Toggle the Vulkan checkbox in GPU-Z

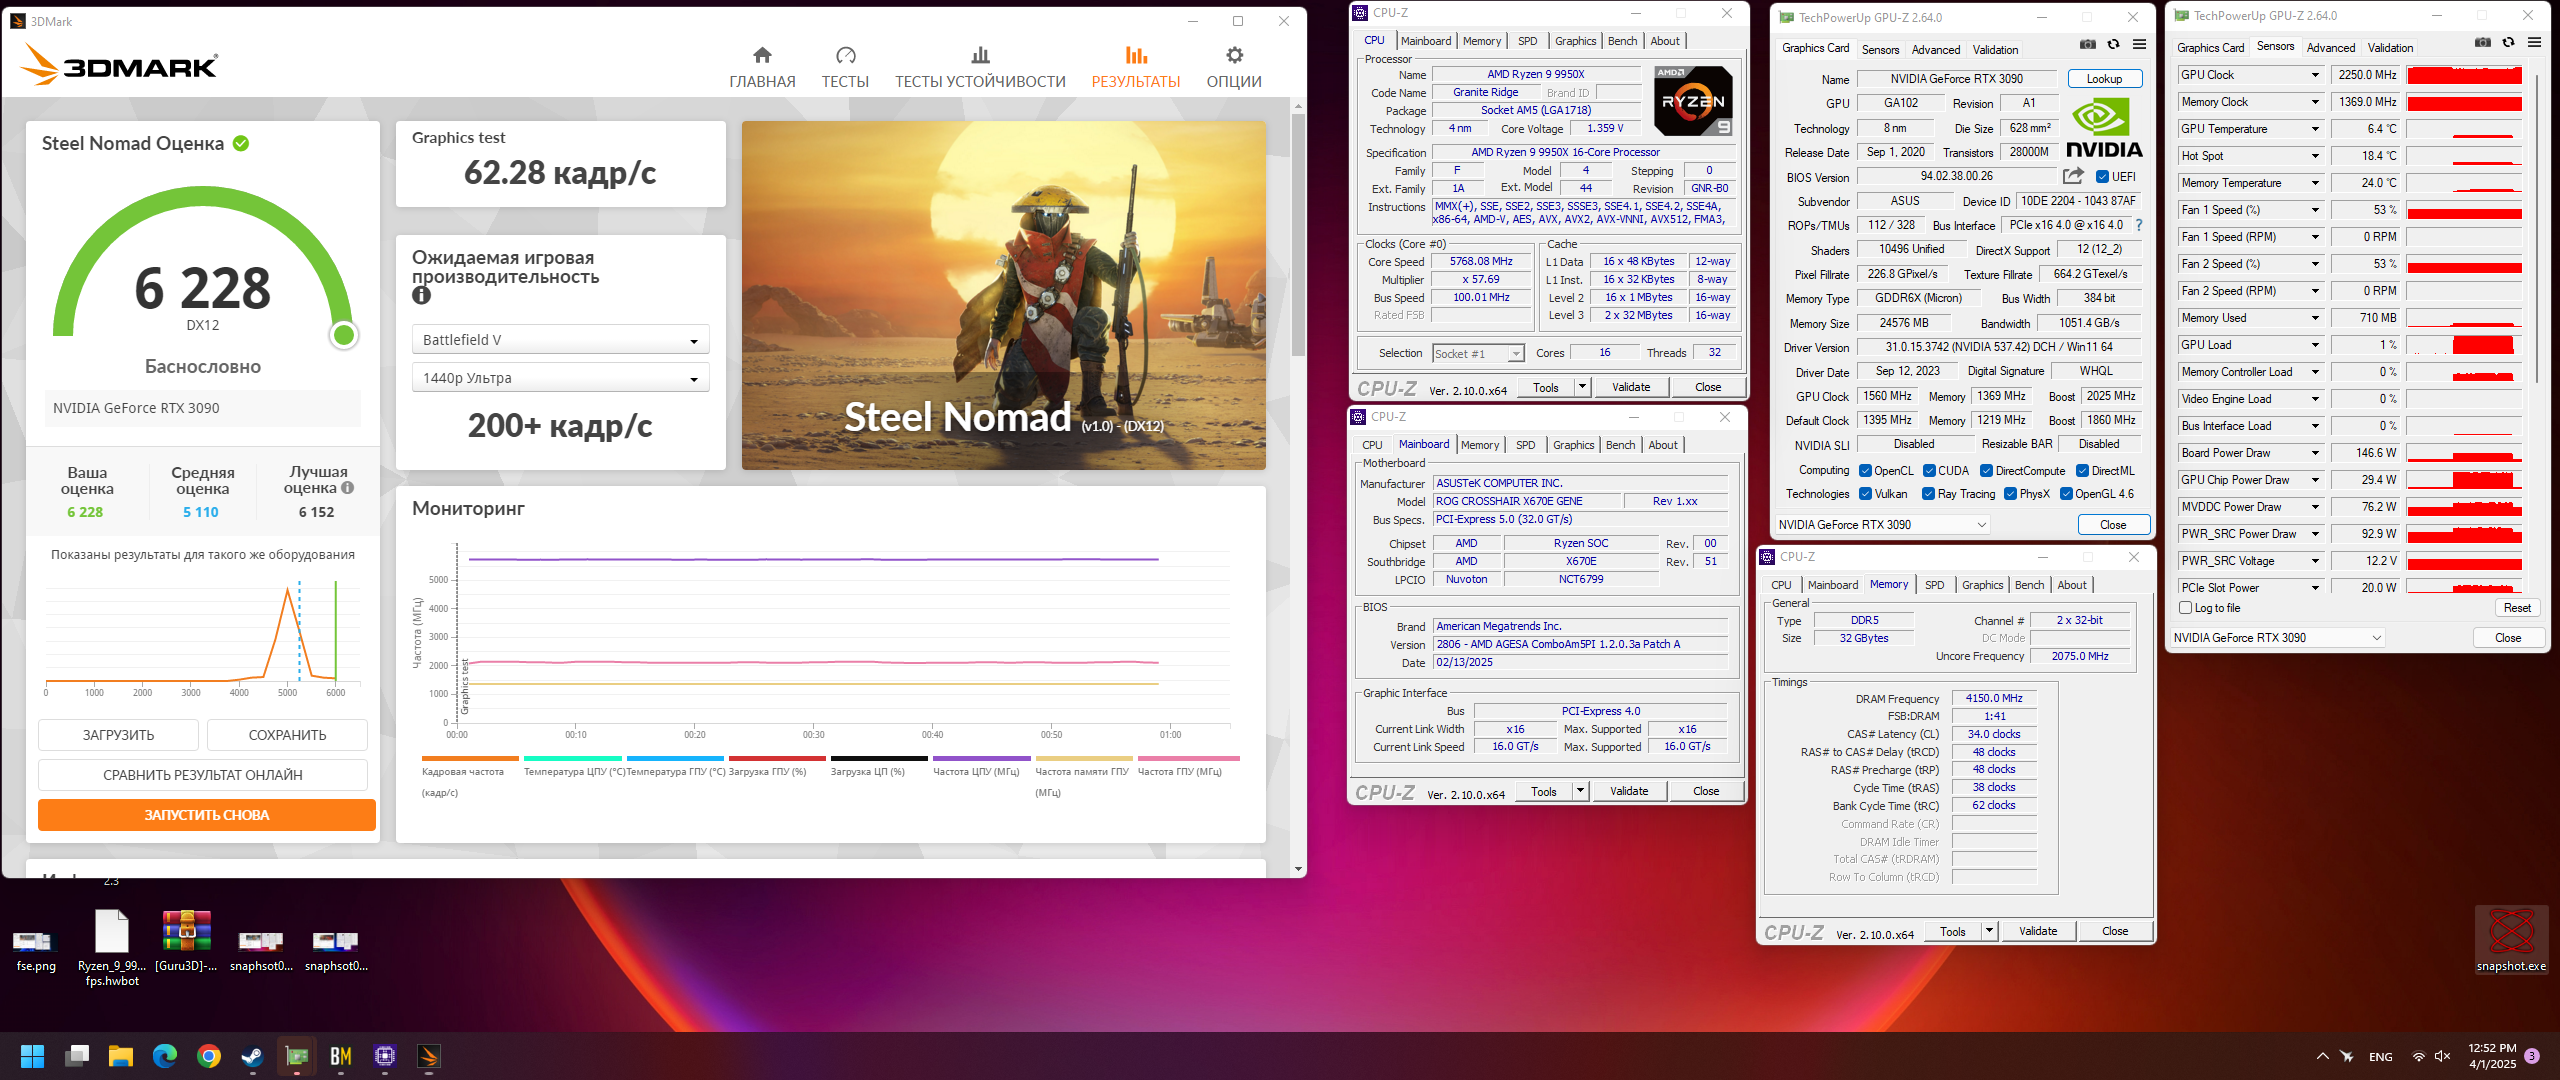[x=1865, y=494]
